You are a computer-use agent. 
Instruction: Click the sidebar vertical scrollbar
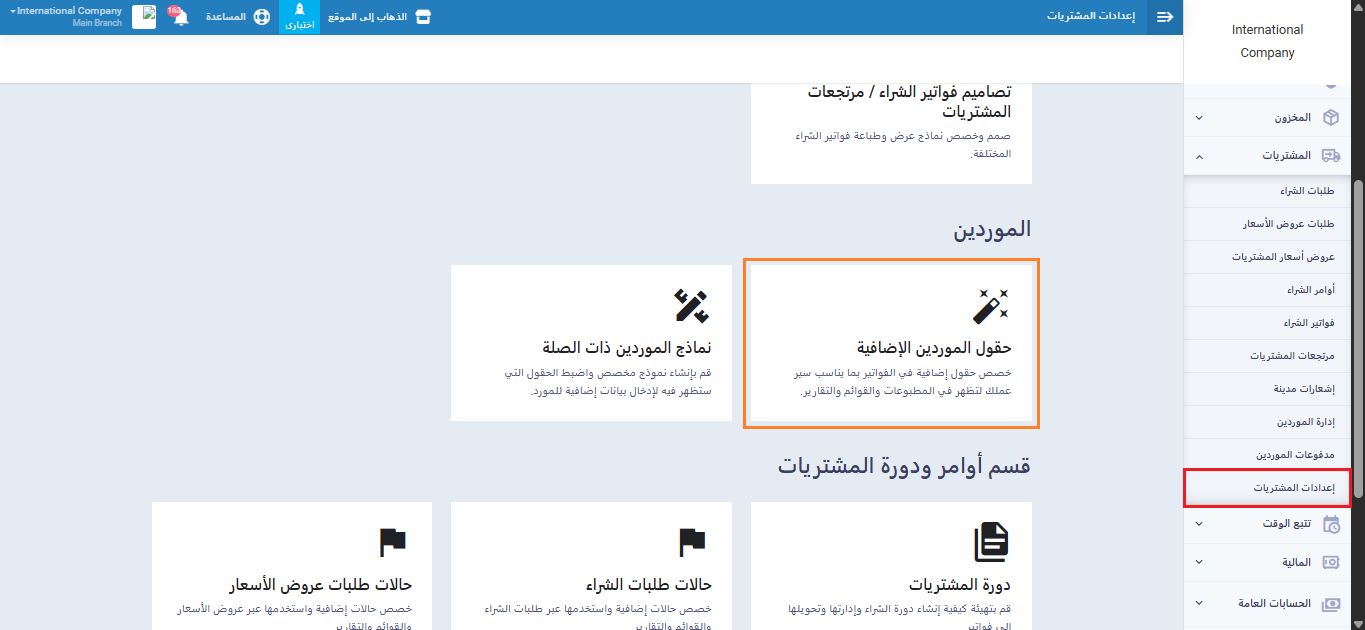coord(1357,300)
